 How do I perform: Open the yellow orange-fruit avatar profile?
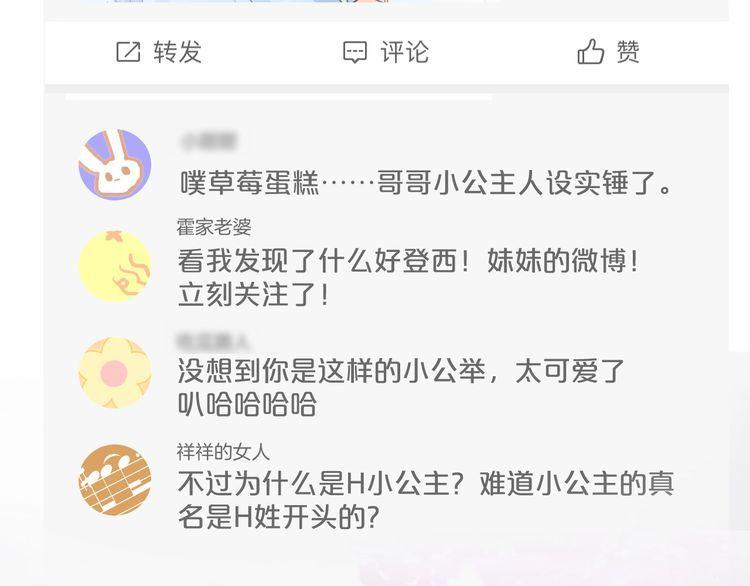115,266
